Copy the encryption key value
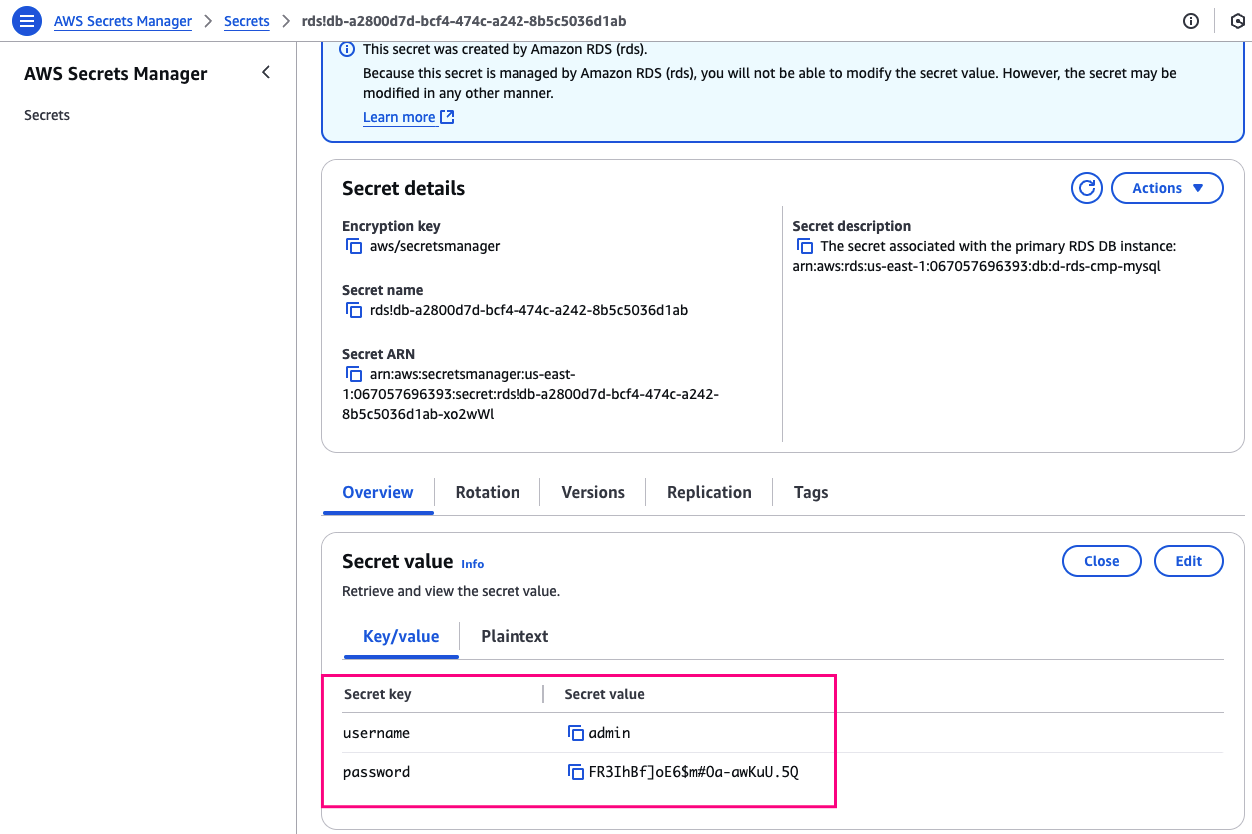1252x834 pixels. pyautogui.click(x=354, y=246)
